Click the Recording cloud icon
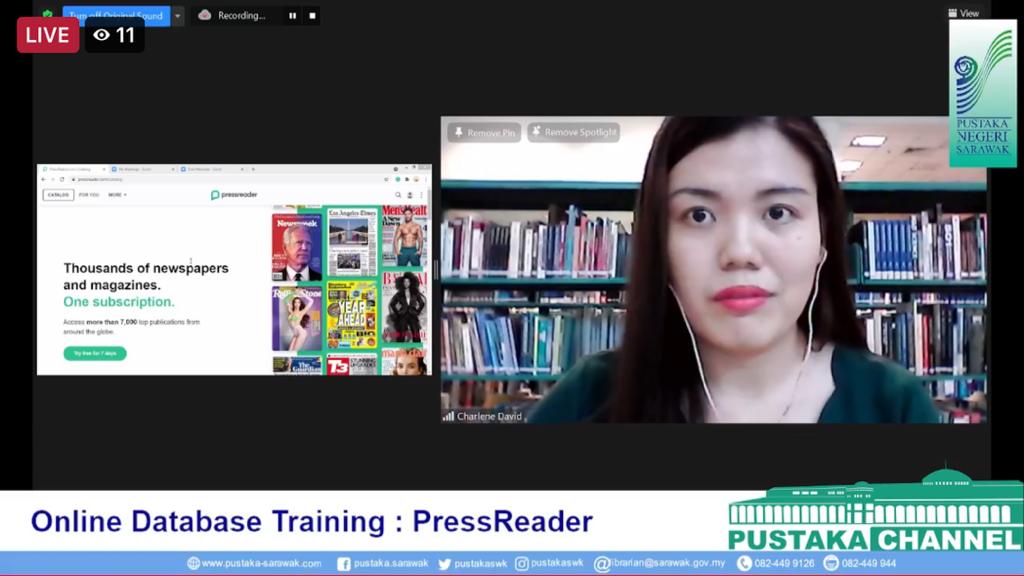 point(204,15)
